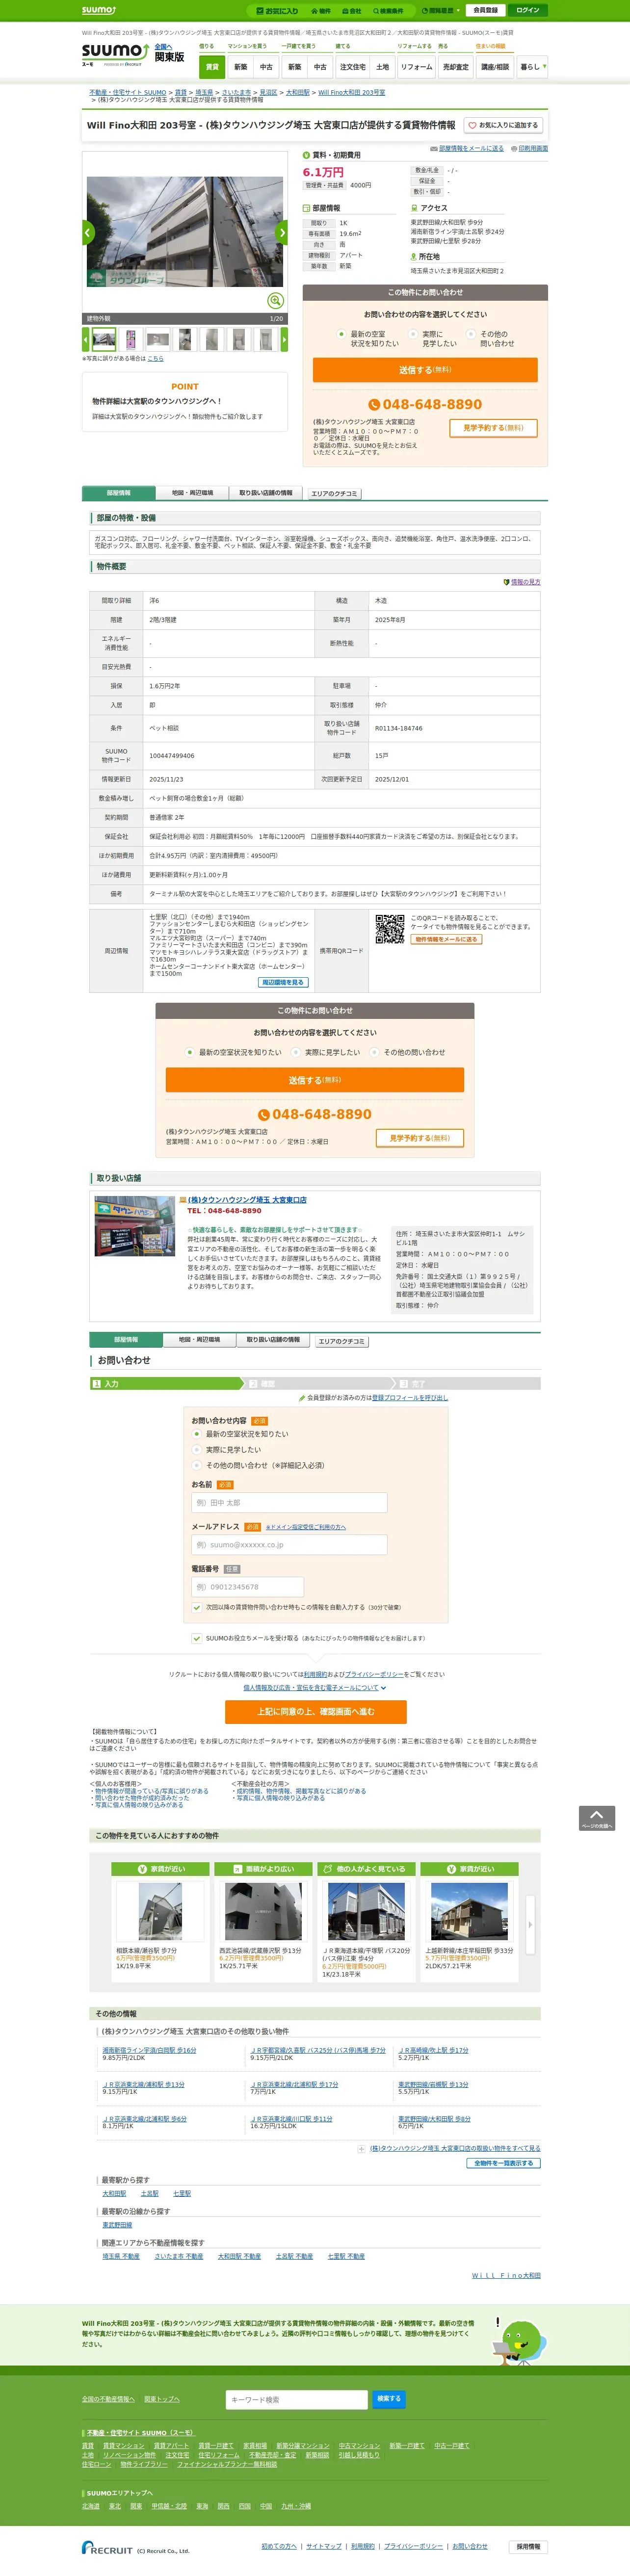
Task: Jump back with ページの先頭へ arrow
Action: 596,1818
